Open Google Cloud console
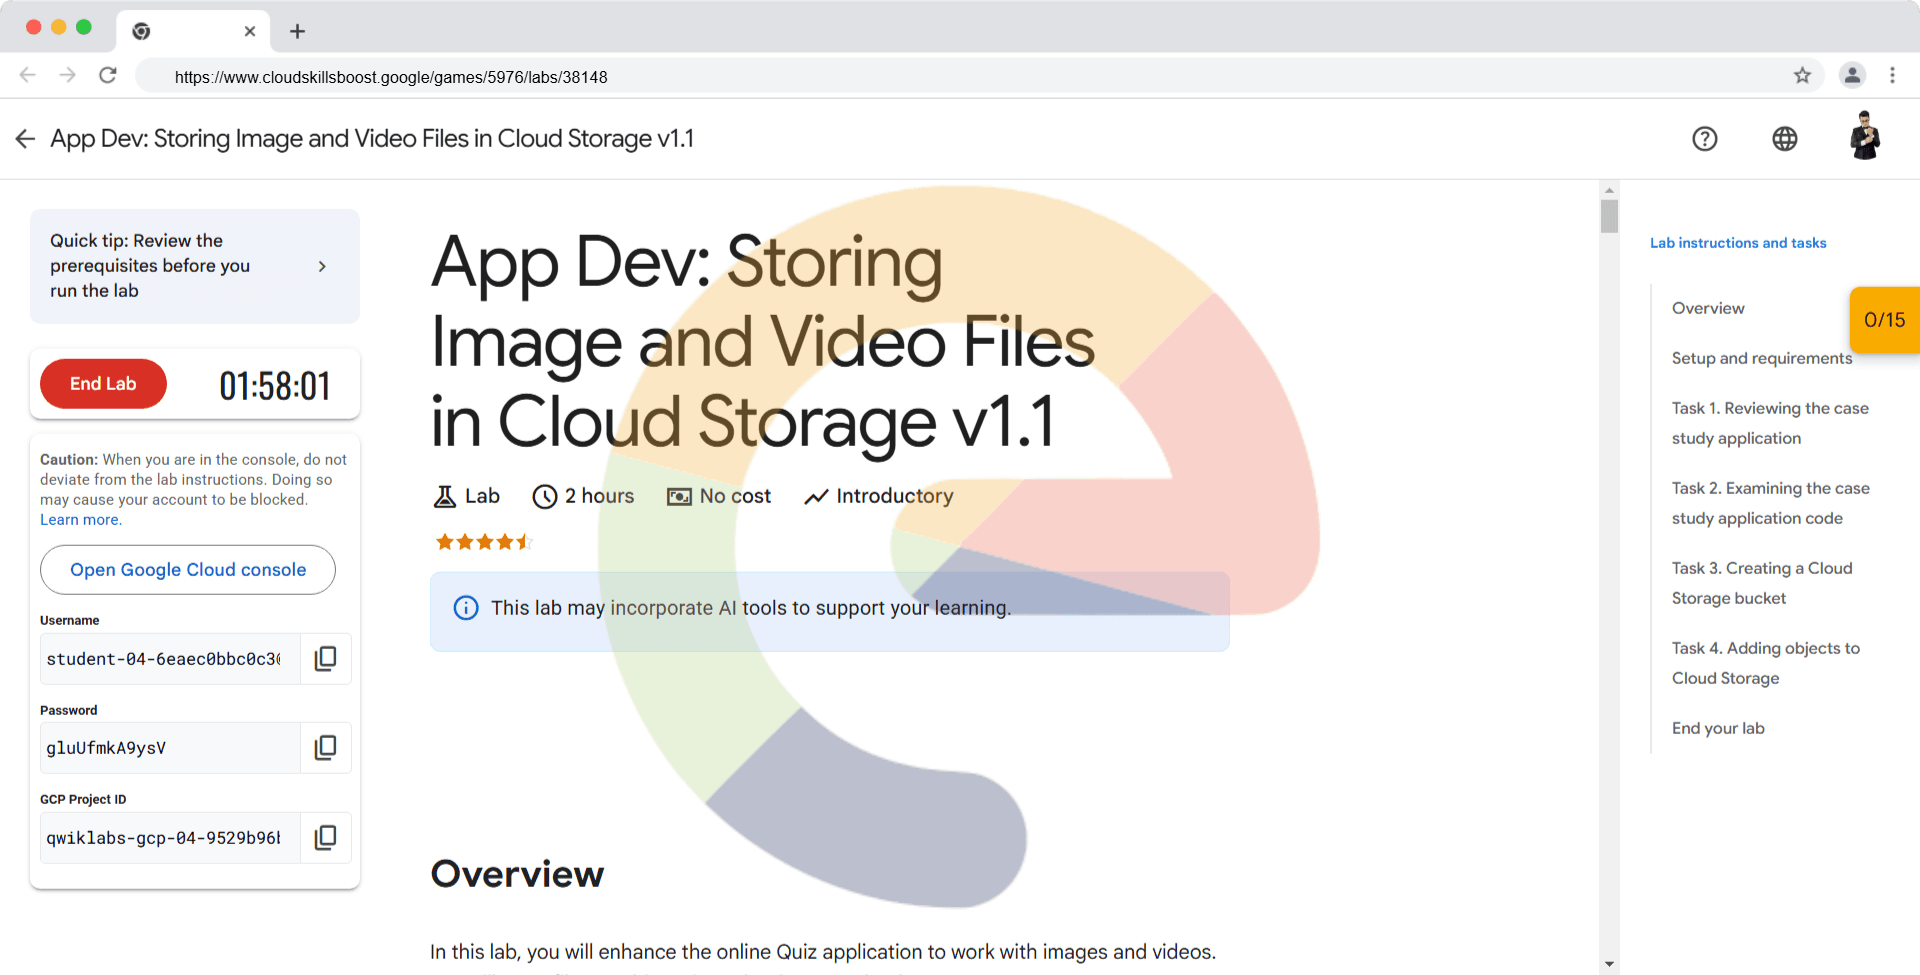 pyautogui.click(x=188, y=570)
